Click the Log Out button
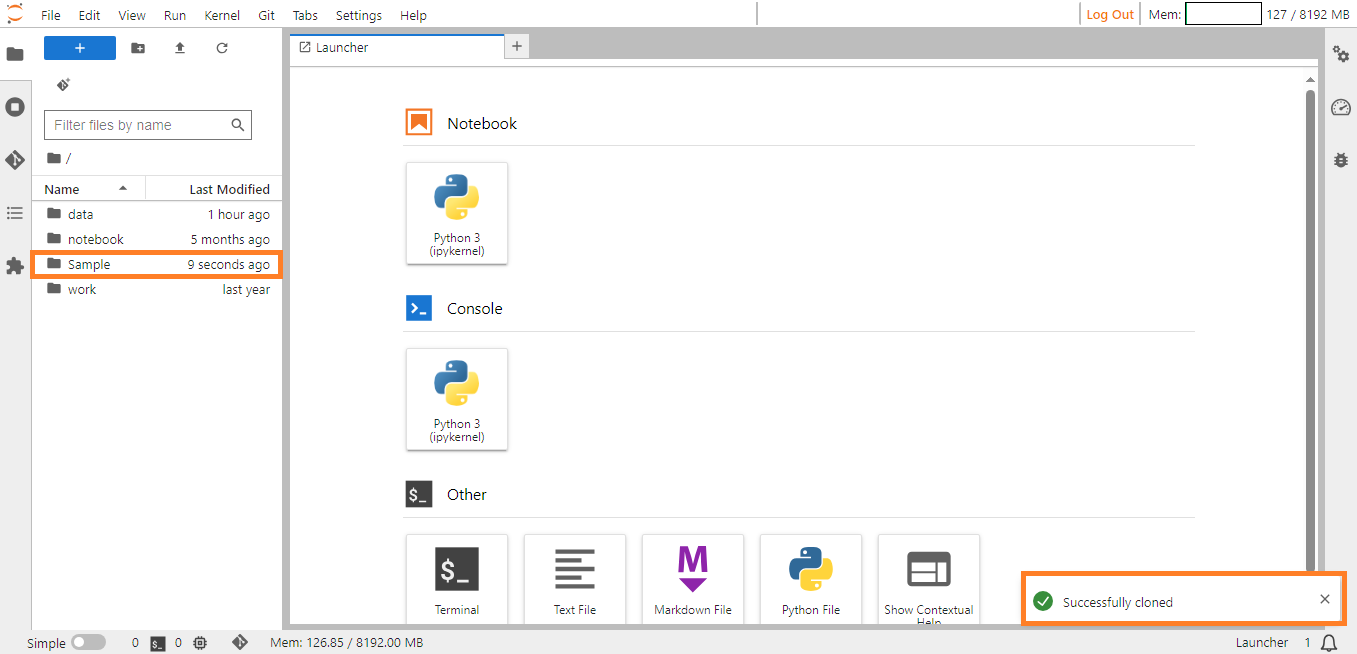Image resolution: width=1357 pixels, height=654 pixels. pos(1110,14)
